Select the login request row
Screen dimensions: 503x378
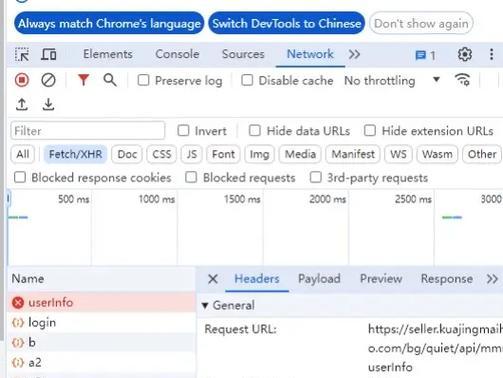[102, 323]
